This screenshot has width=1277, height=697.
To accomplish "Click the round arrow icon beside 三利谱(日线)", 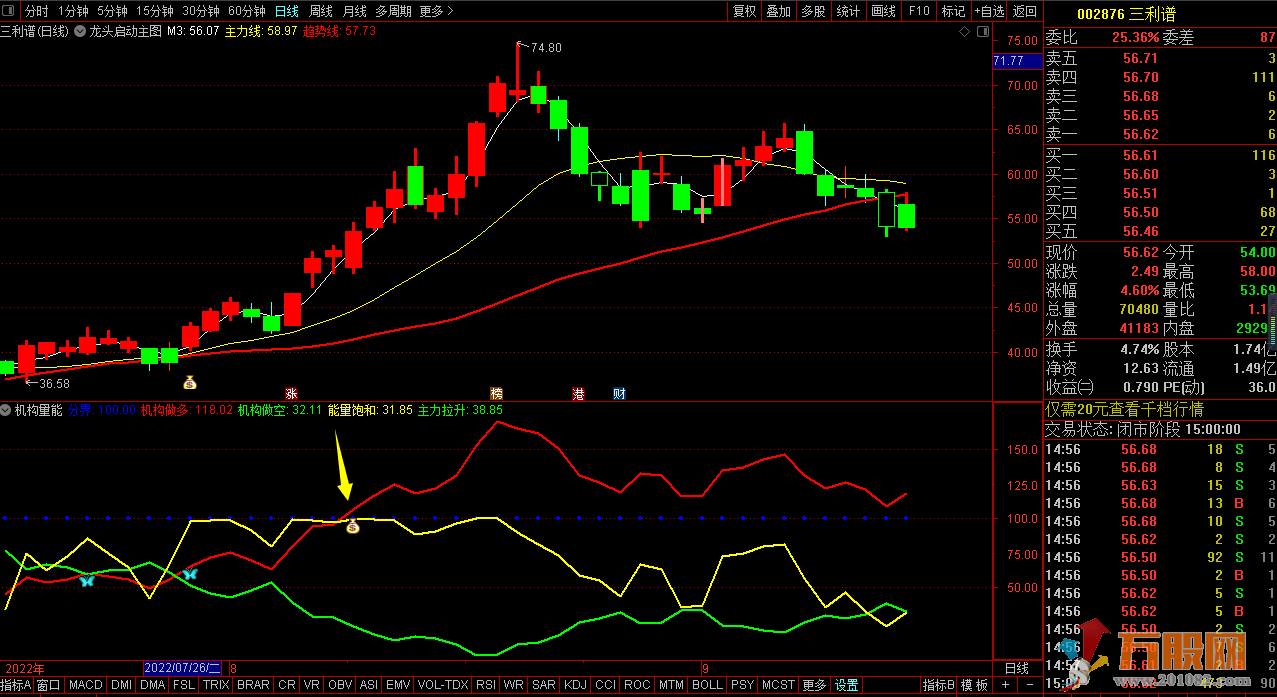I will click(80, 31).
